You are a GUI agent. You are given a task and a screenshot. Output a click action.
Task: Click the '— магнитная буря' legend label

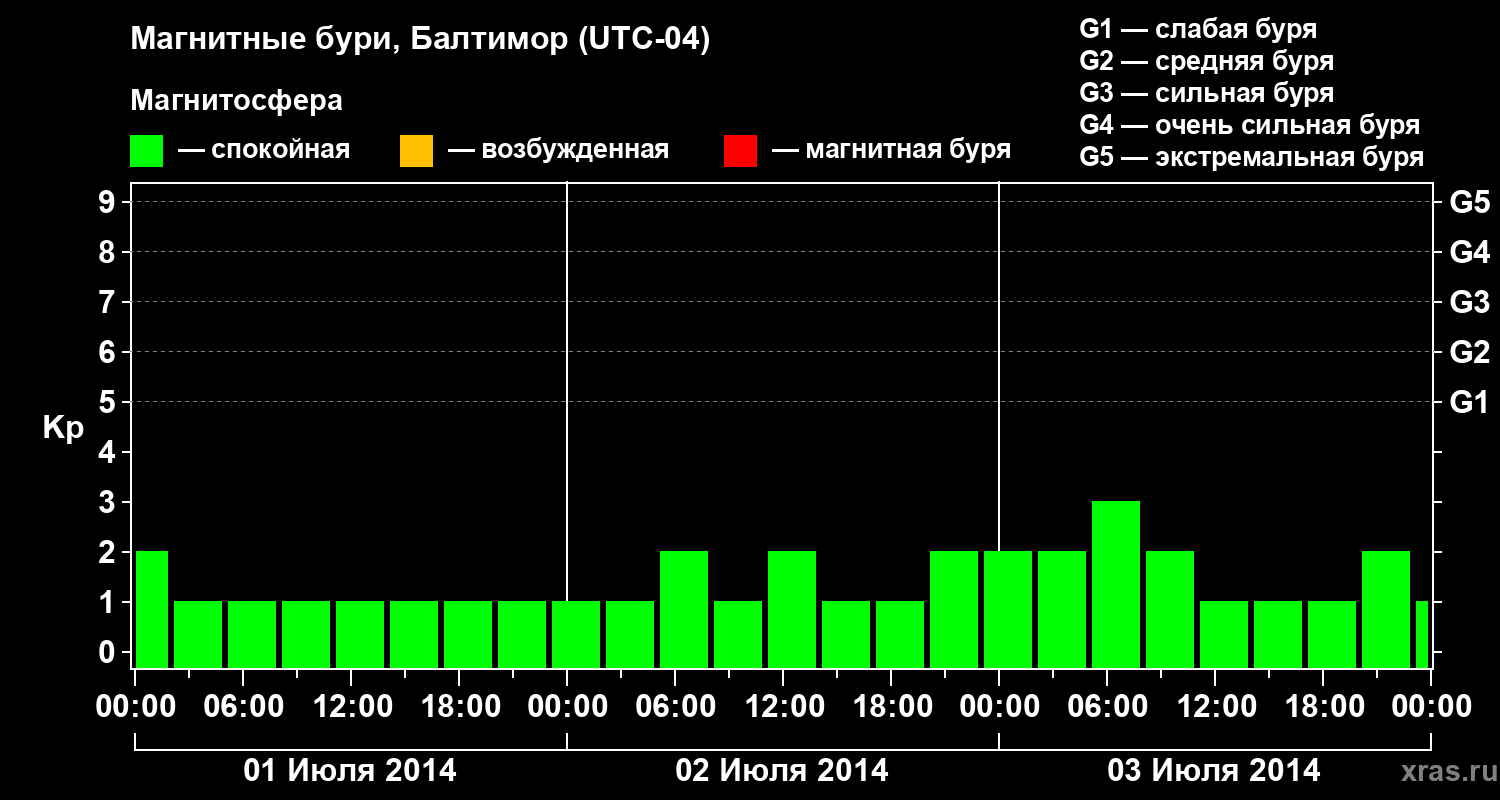892,150
